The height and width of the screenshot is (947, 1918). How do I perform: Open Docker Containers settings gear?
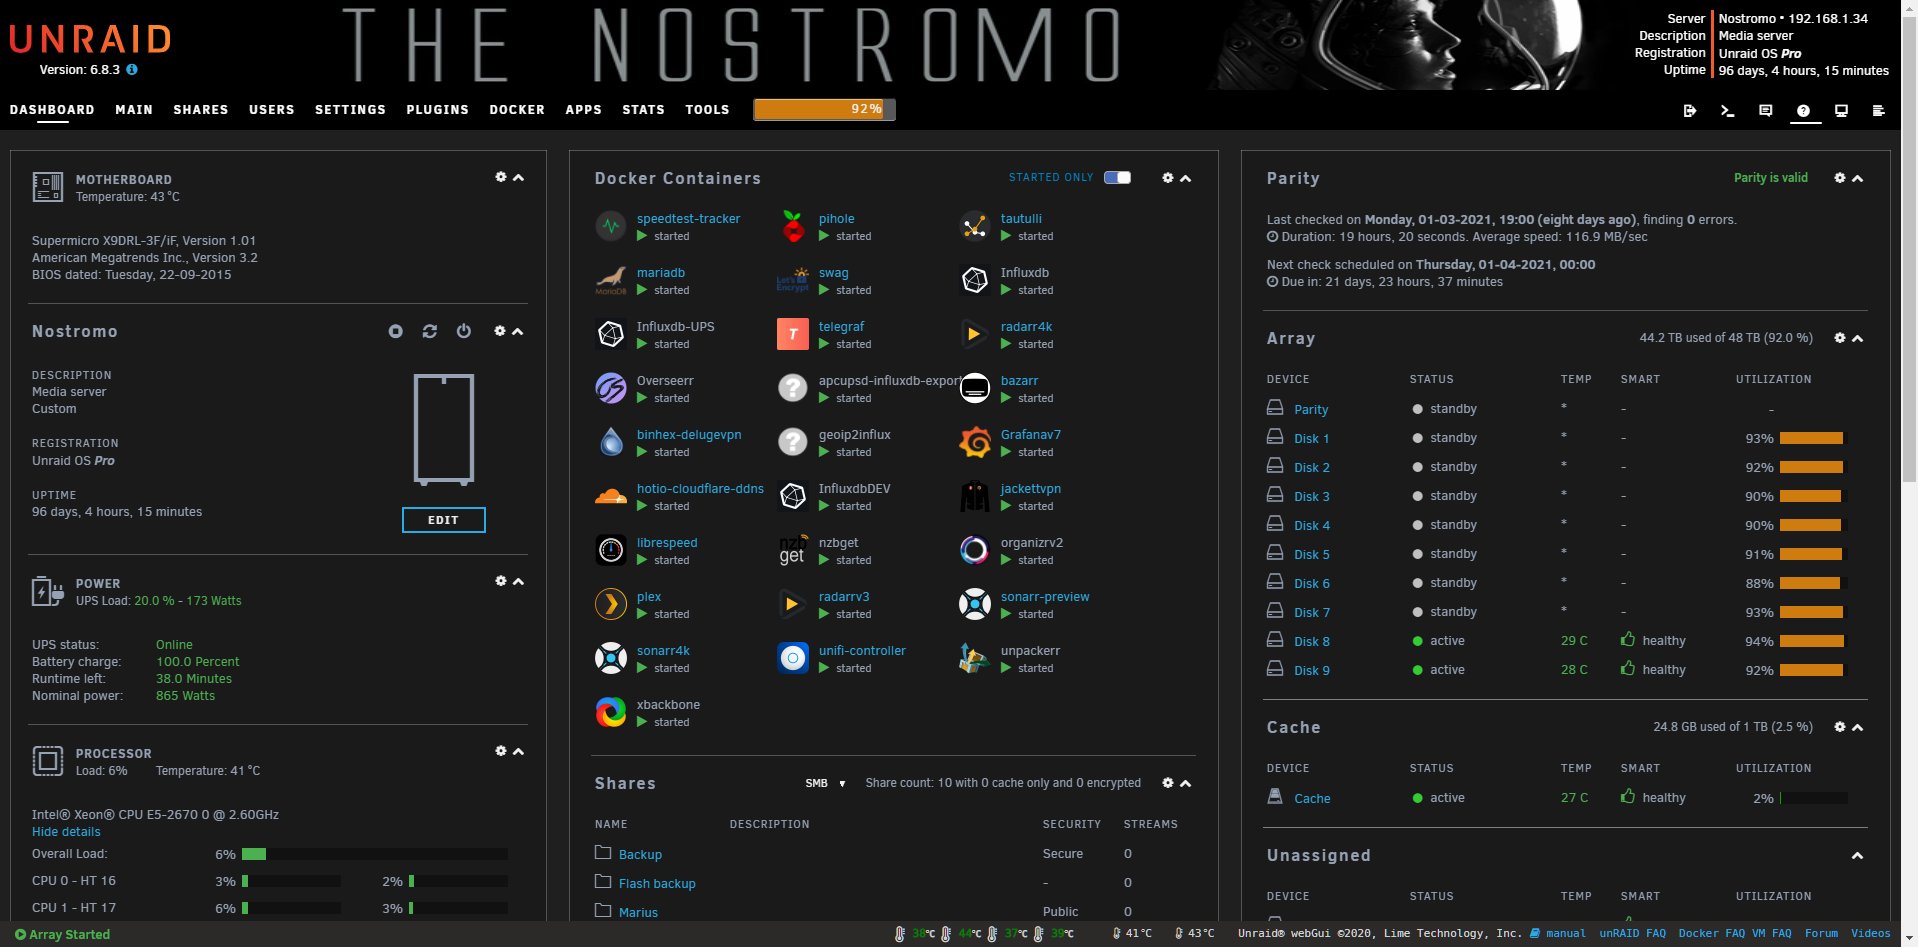[x=1167, y=178]
